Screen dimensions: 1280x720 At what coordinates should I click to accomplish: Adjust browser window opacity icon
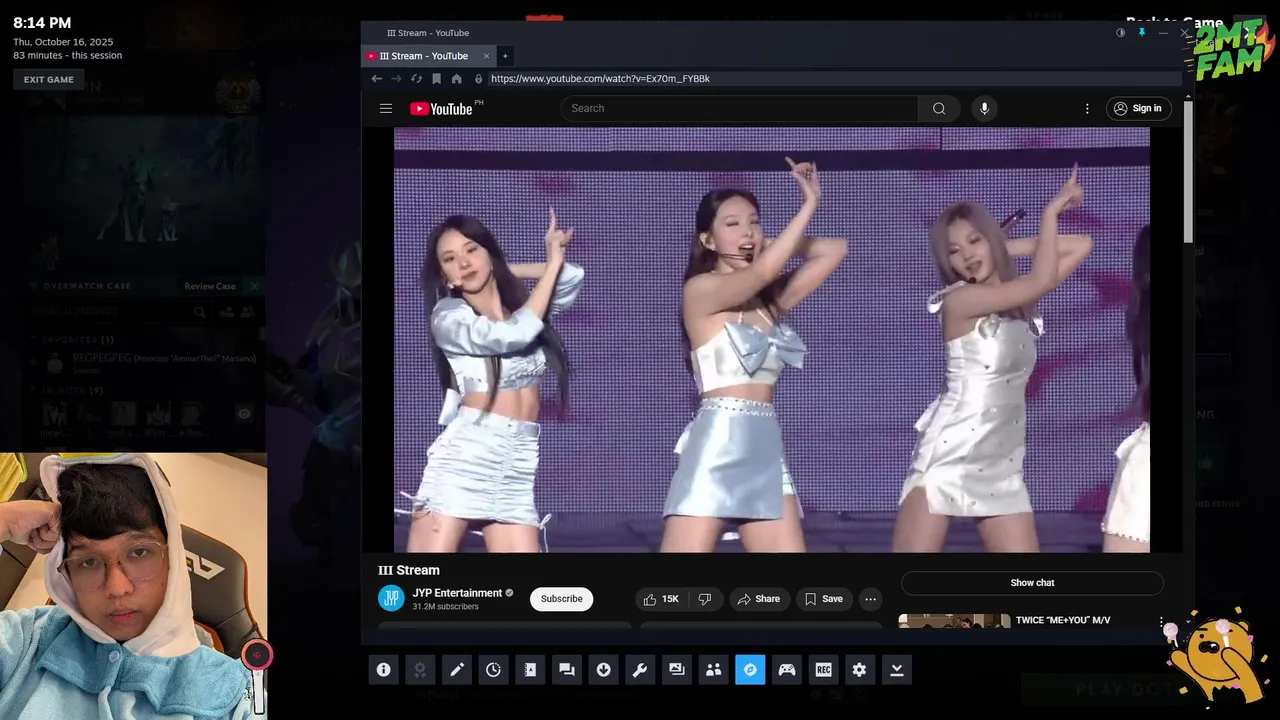point(1120,33)
